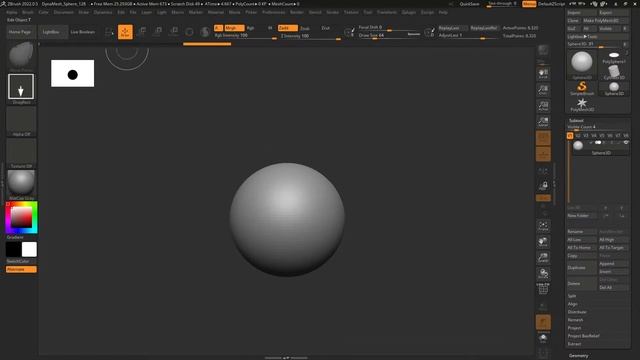Select the black secondary color swatch
The height and width of the screenshot is (360, 640).
pyautogui.click(x=13, y=249)
